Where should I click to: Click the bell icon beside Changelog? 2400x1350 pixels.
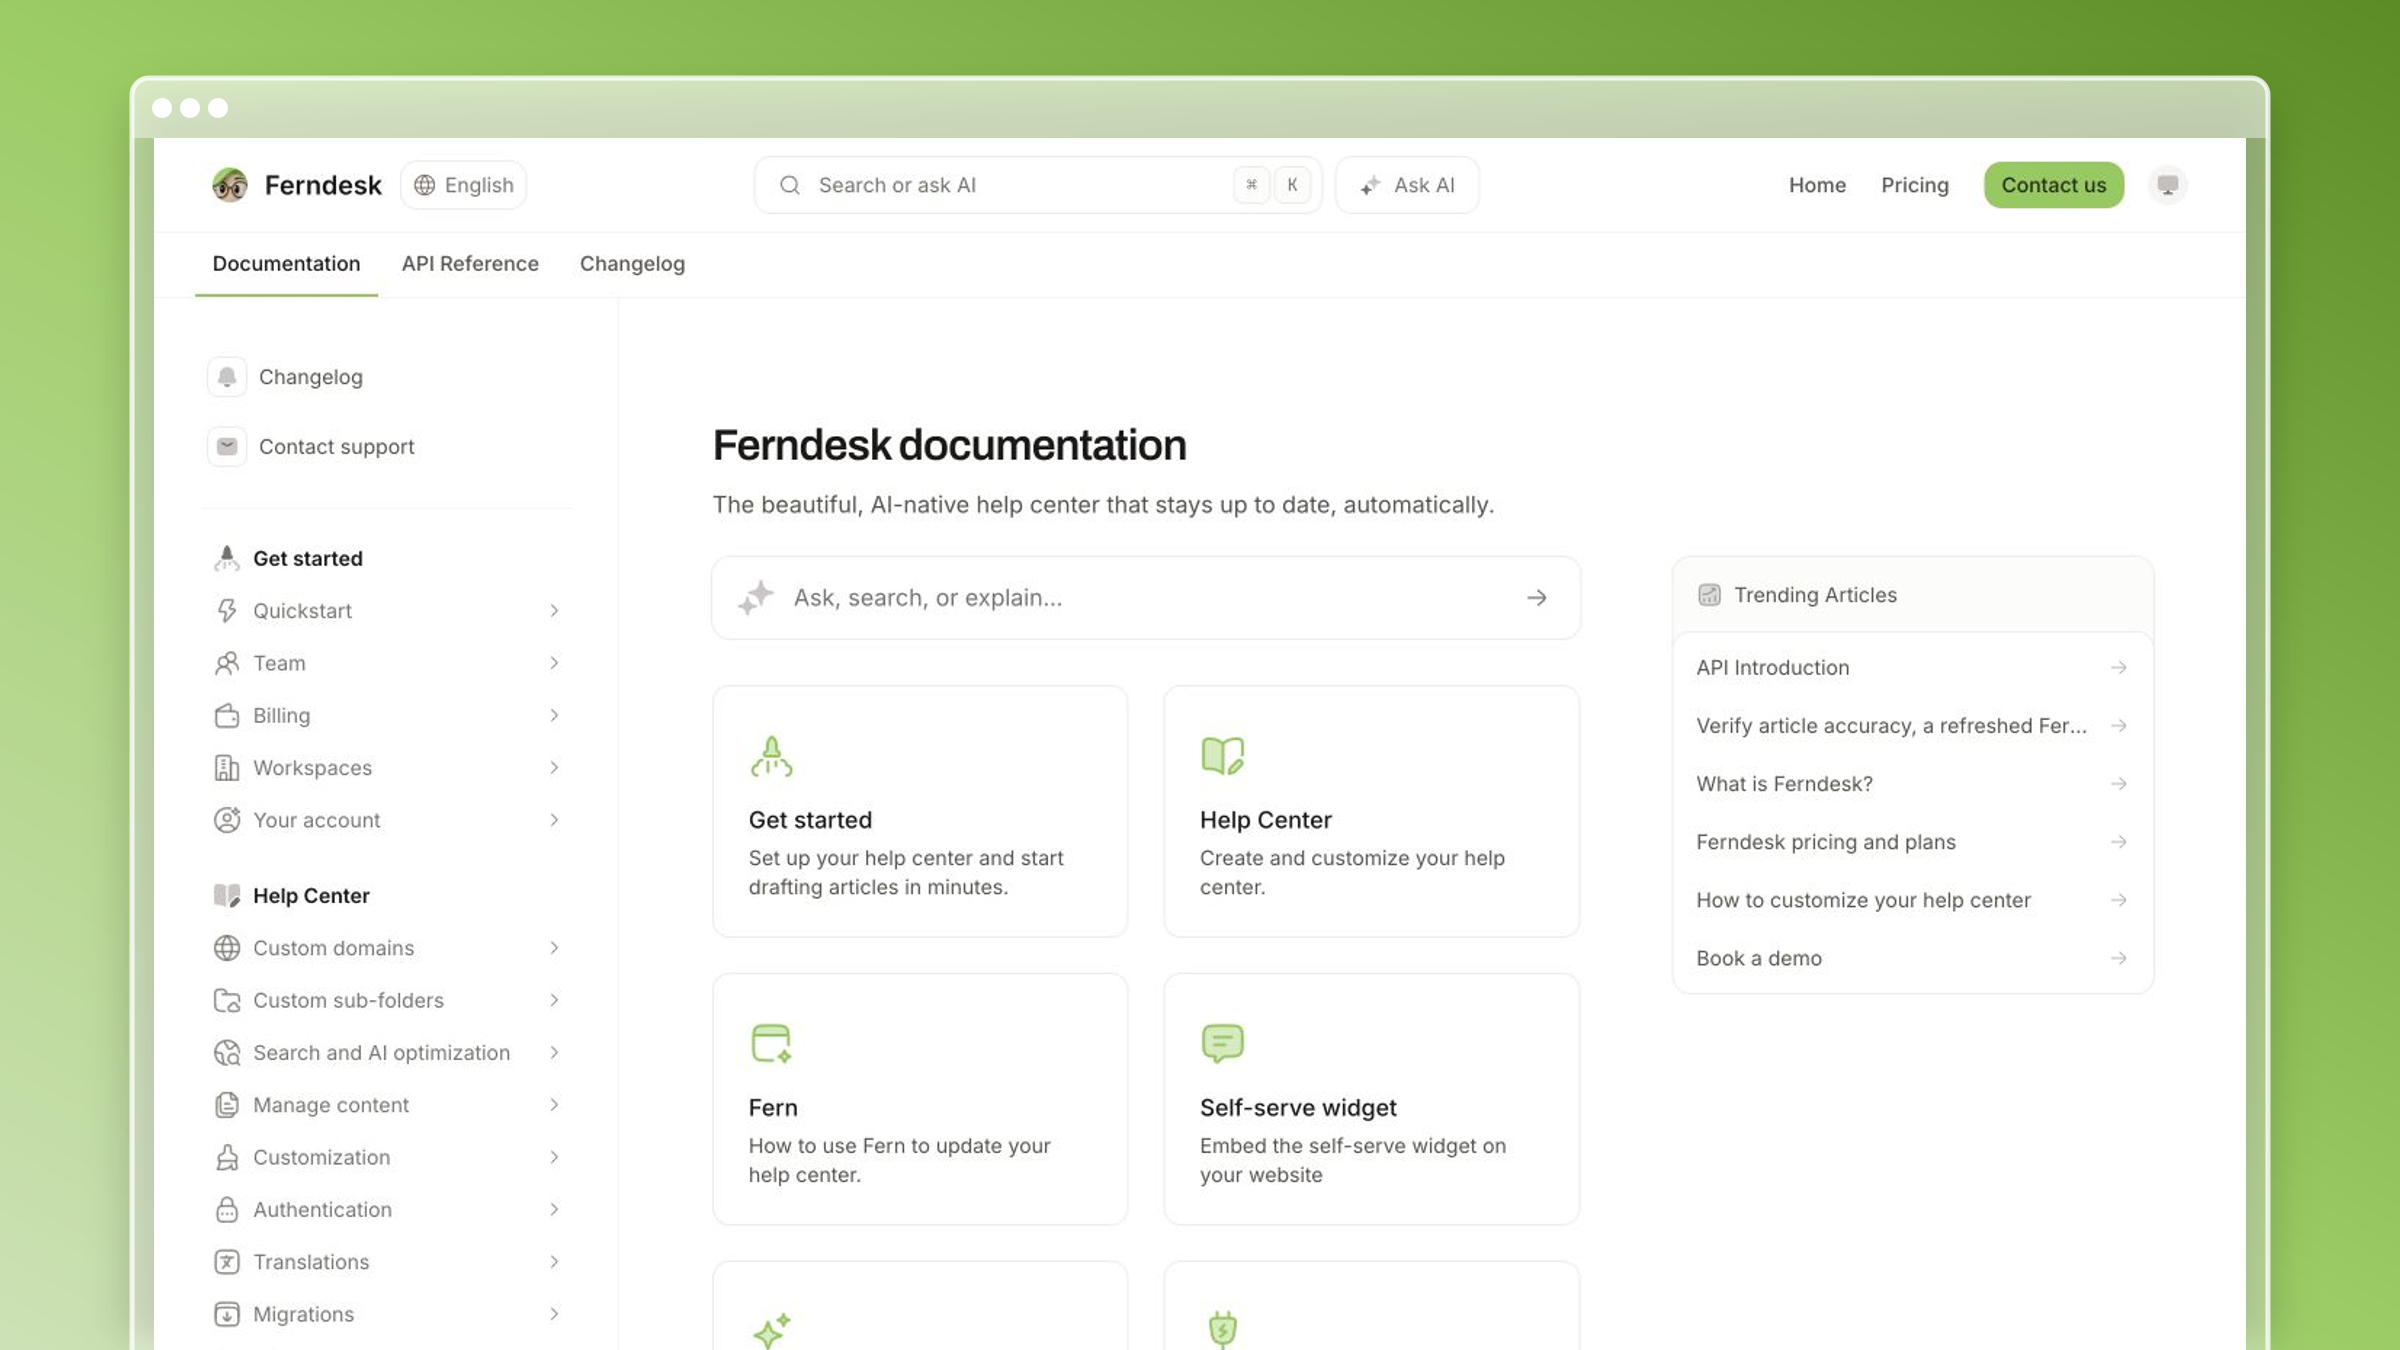click(227, 377)
